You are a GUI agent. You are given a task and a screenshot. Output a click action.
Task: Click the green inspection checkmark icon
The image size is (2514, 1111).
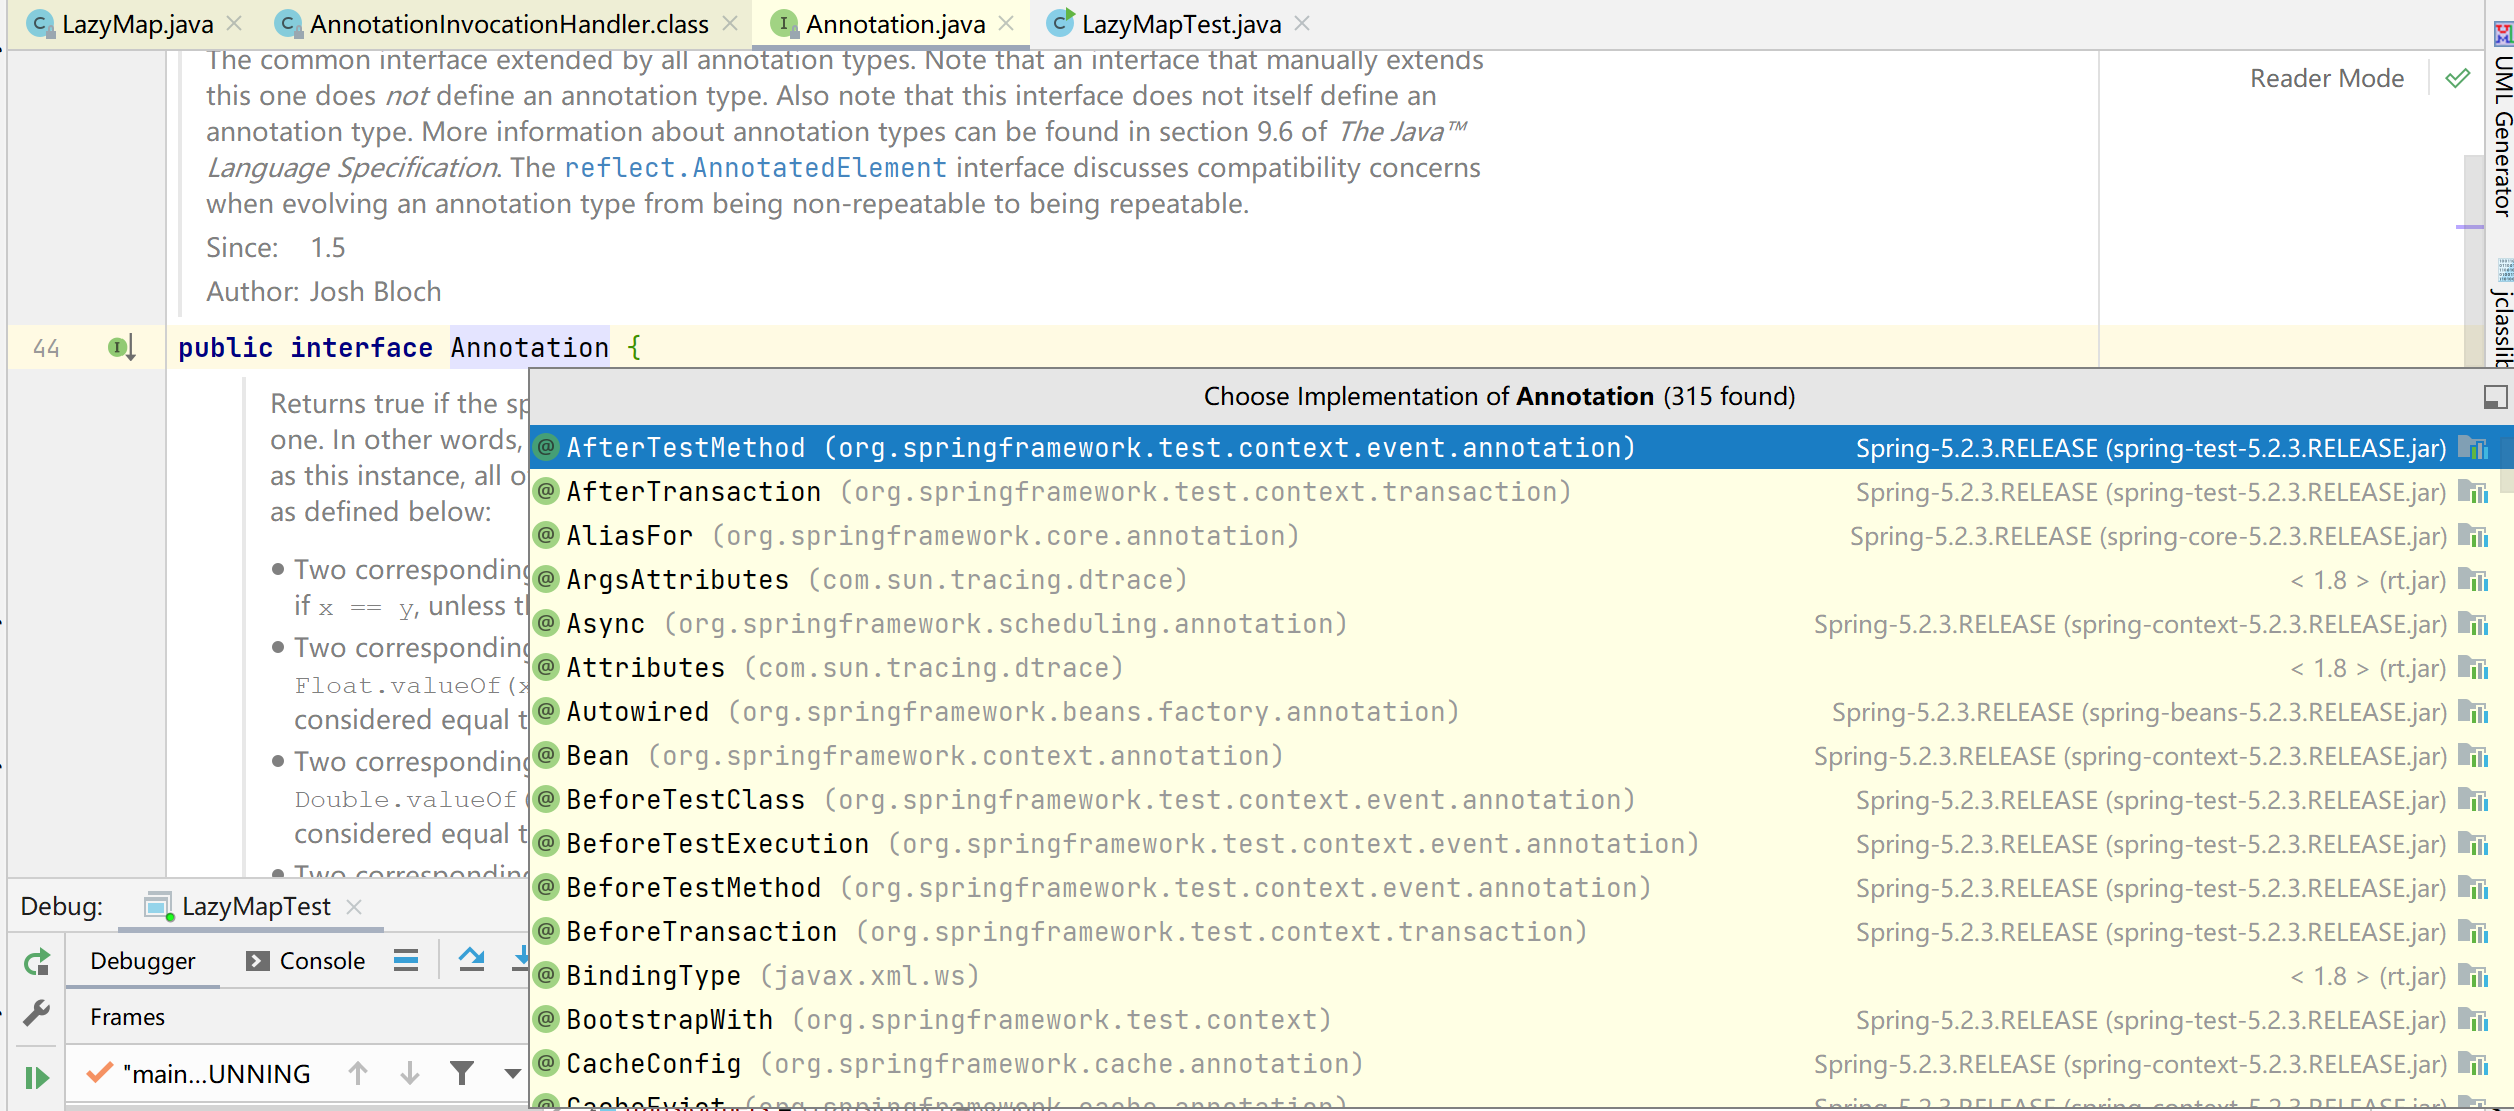(x=2457, y=78)
